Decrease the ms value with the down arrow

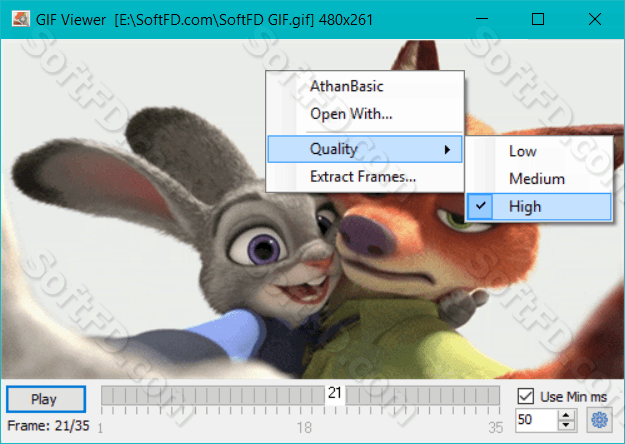(566, 425)
